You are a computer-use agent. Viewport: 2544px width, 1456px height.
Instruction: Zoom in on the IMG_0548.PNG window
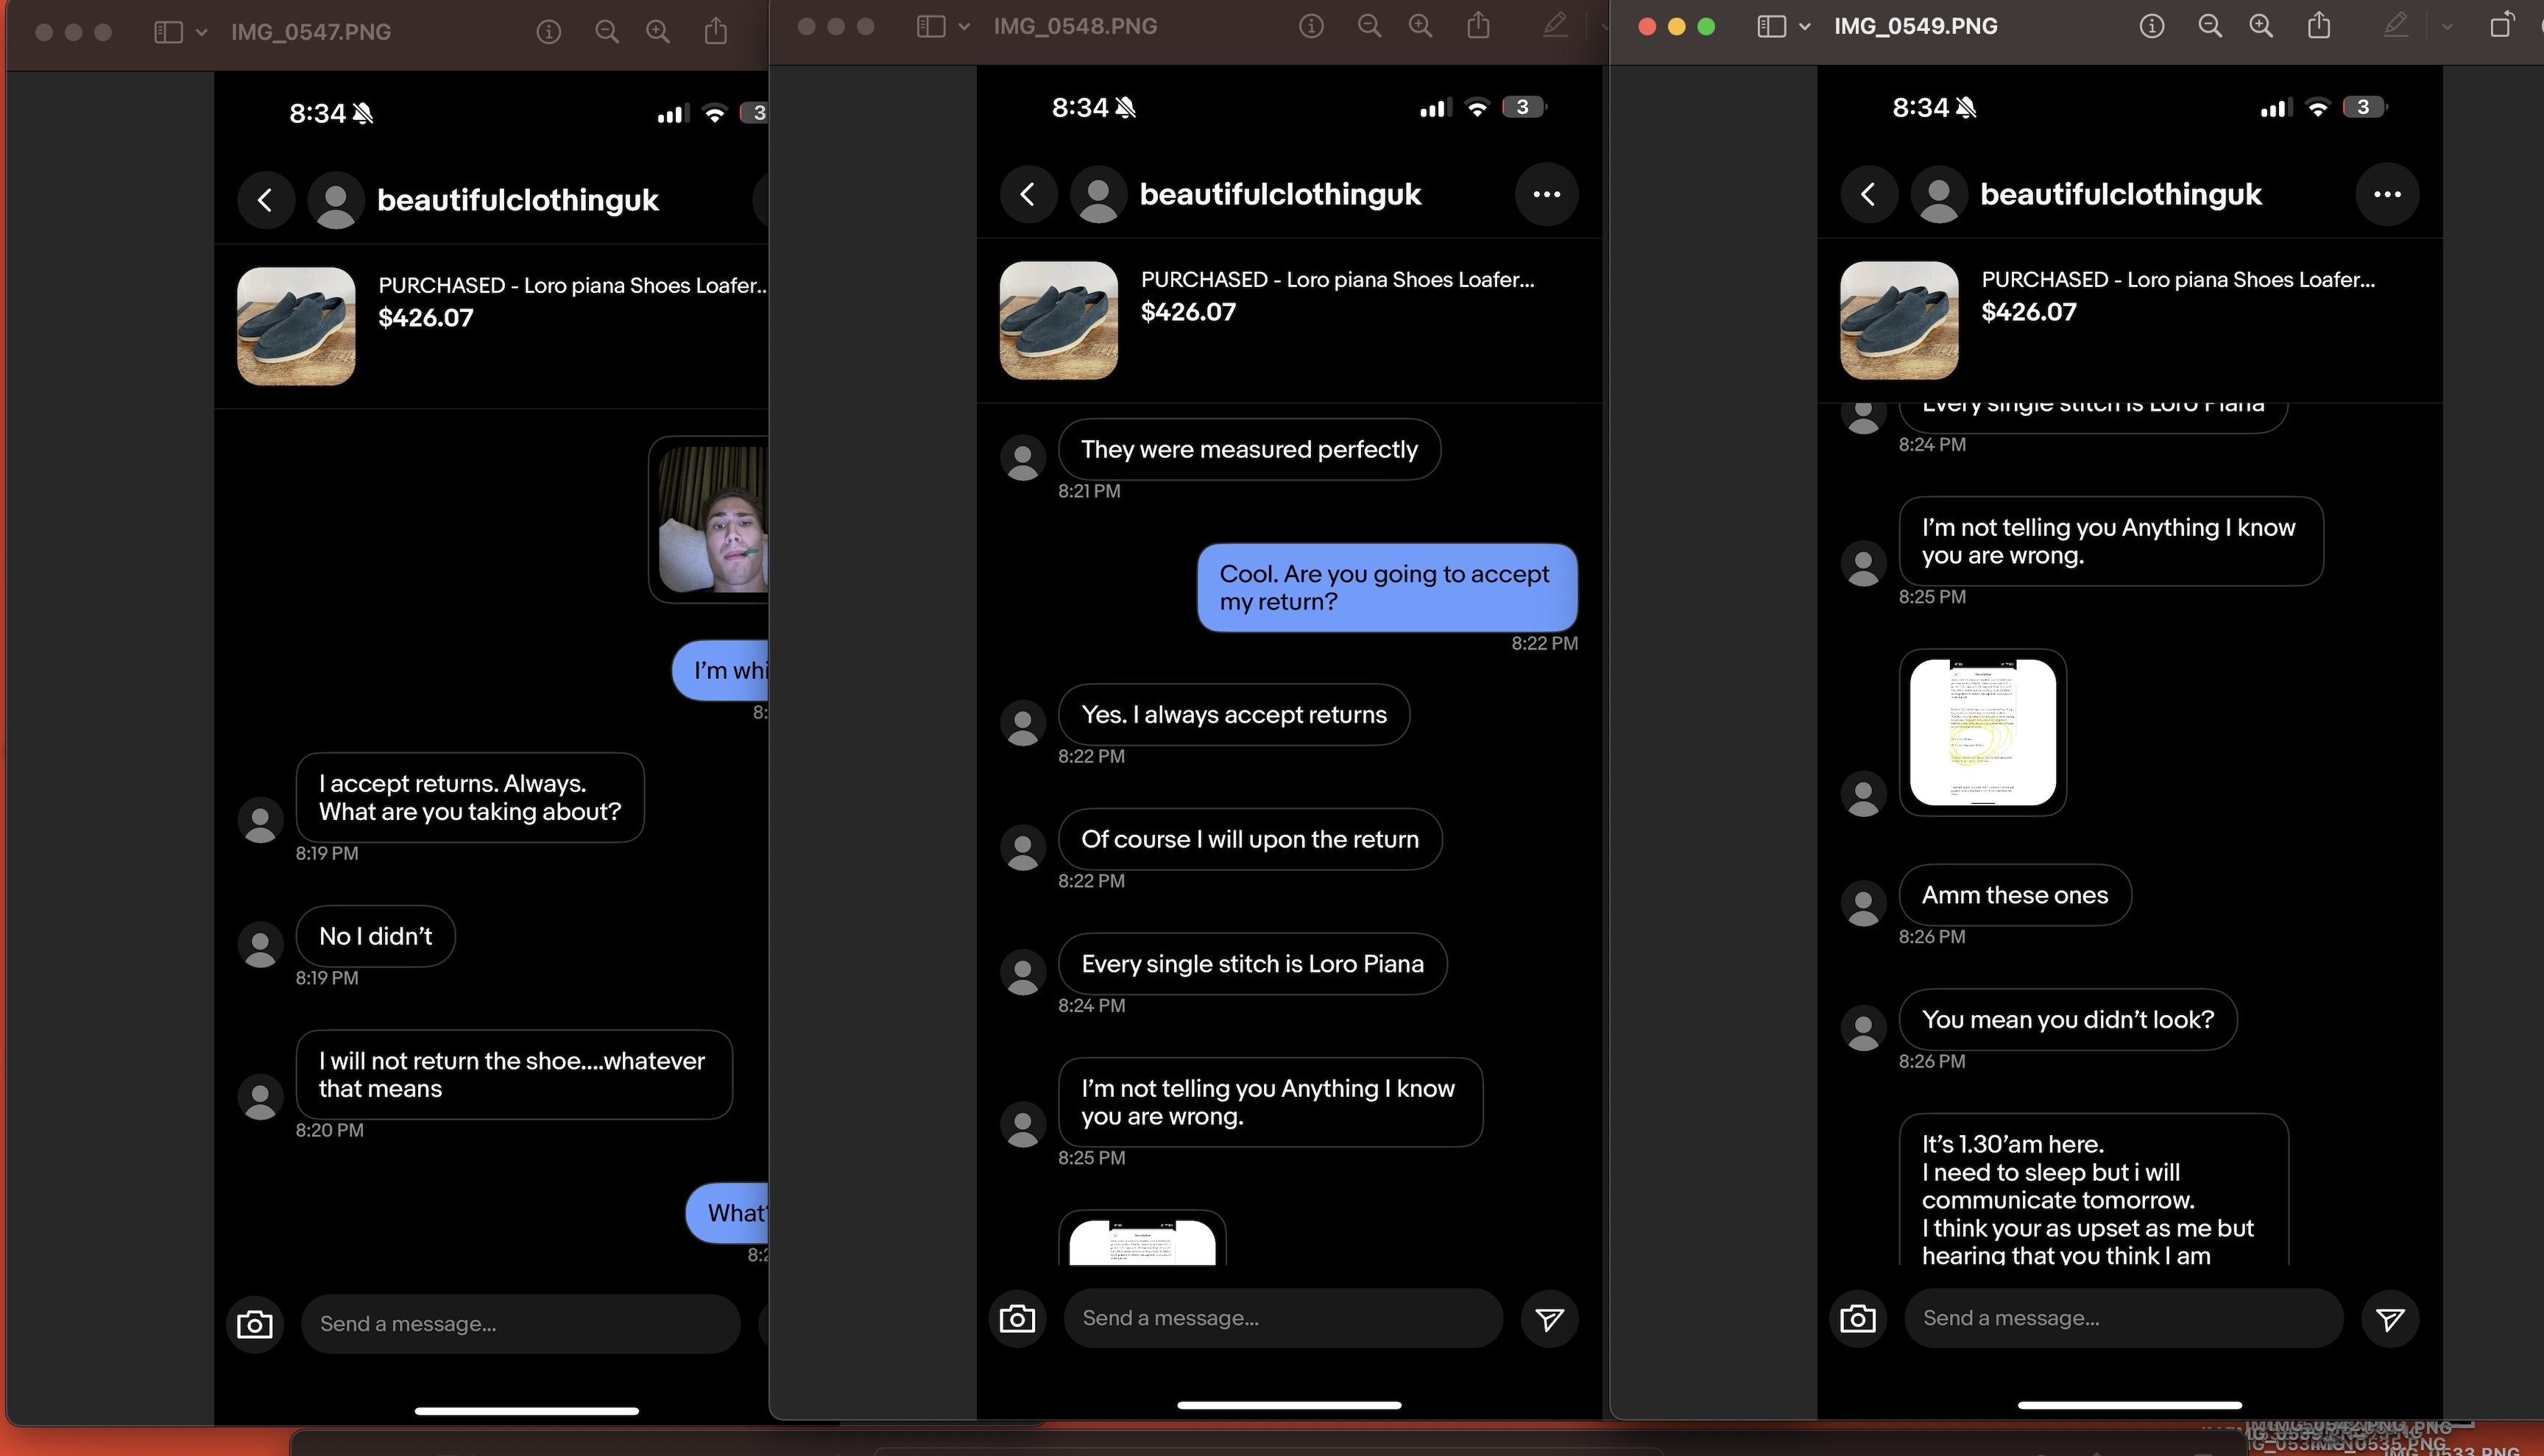[x=1420, y=26]
